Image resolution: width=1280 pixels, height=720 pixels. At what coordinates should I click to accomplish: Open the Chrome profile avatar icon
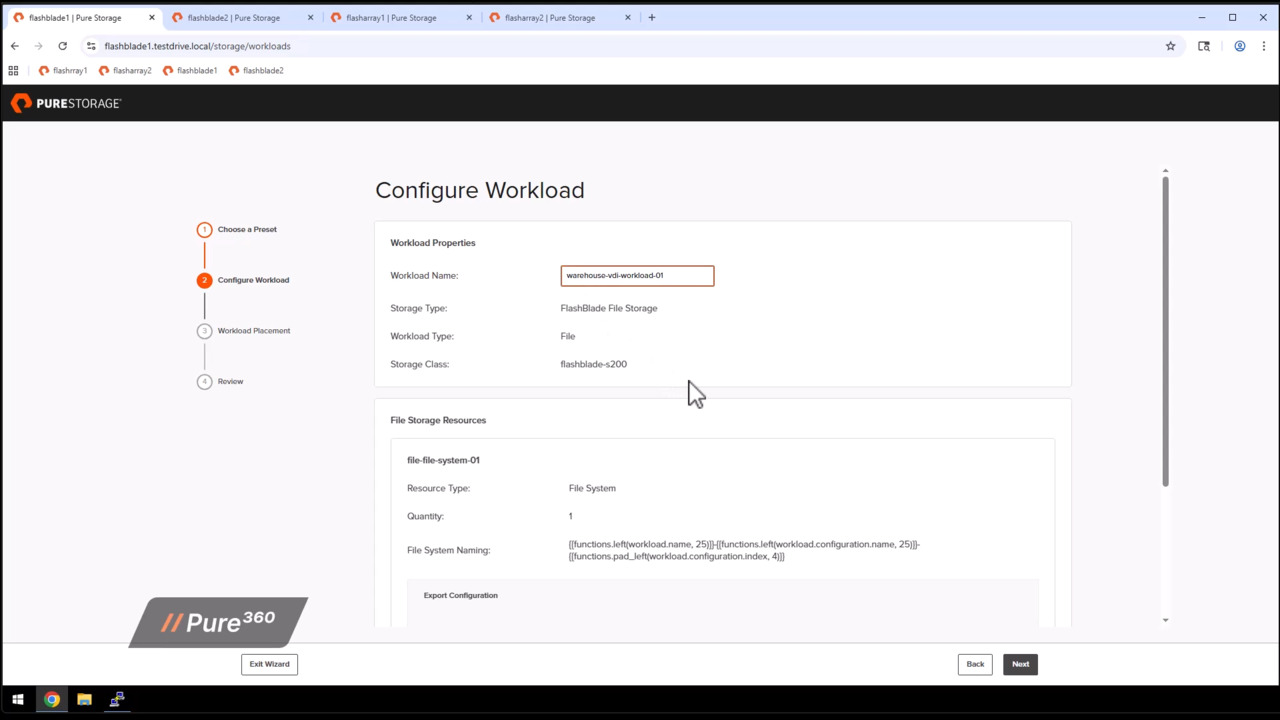point(1239,46)
